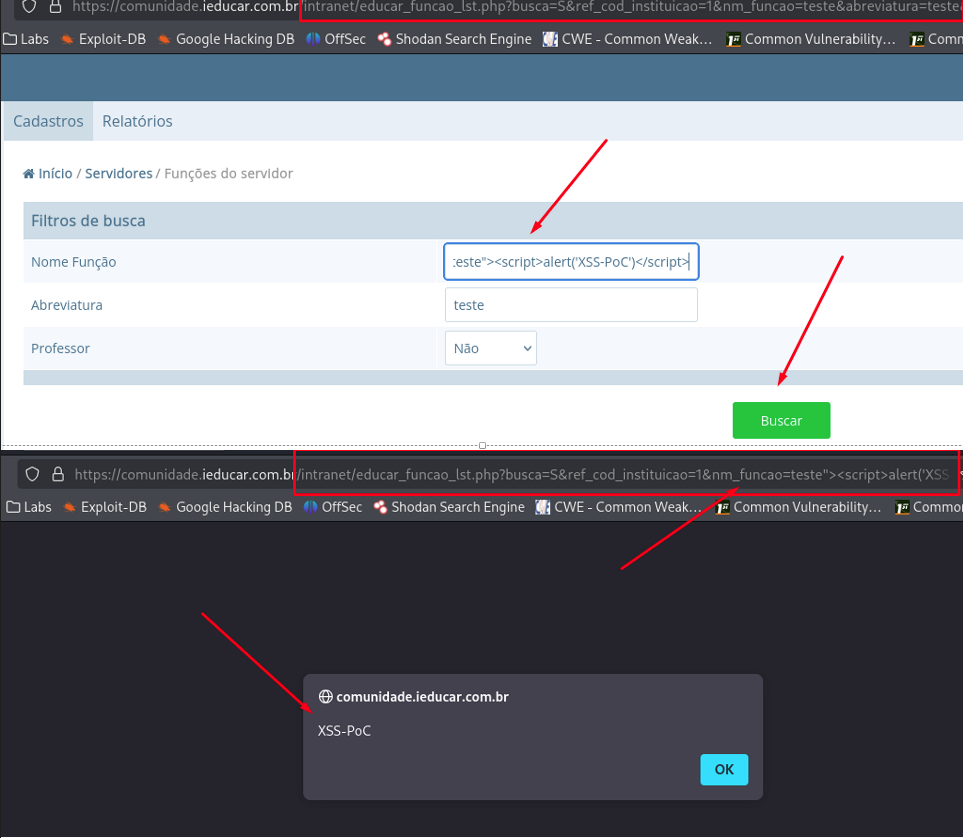Switch to the Cadastros tab
Image resolution: width=963 pixels, height=838 pixels.
(49, 121)
